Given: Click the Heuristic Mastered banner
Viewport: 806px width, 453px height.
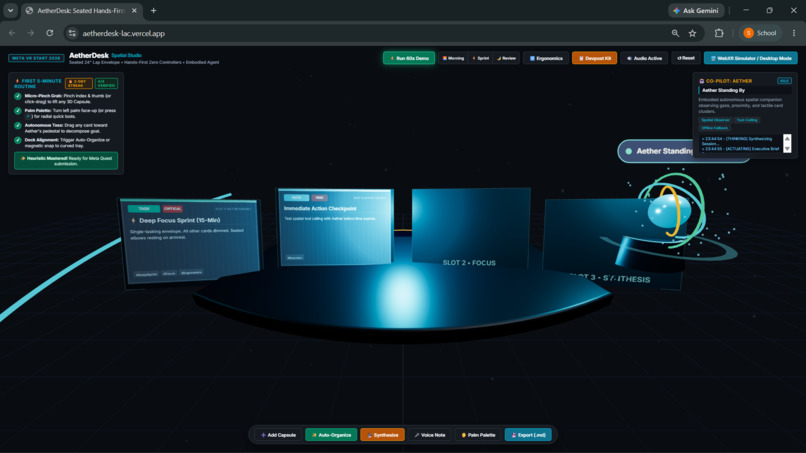Looking at the screenshot, I should [66, 161].
